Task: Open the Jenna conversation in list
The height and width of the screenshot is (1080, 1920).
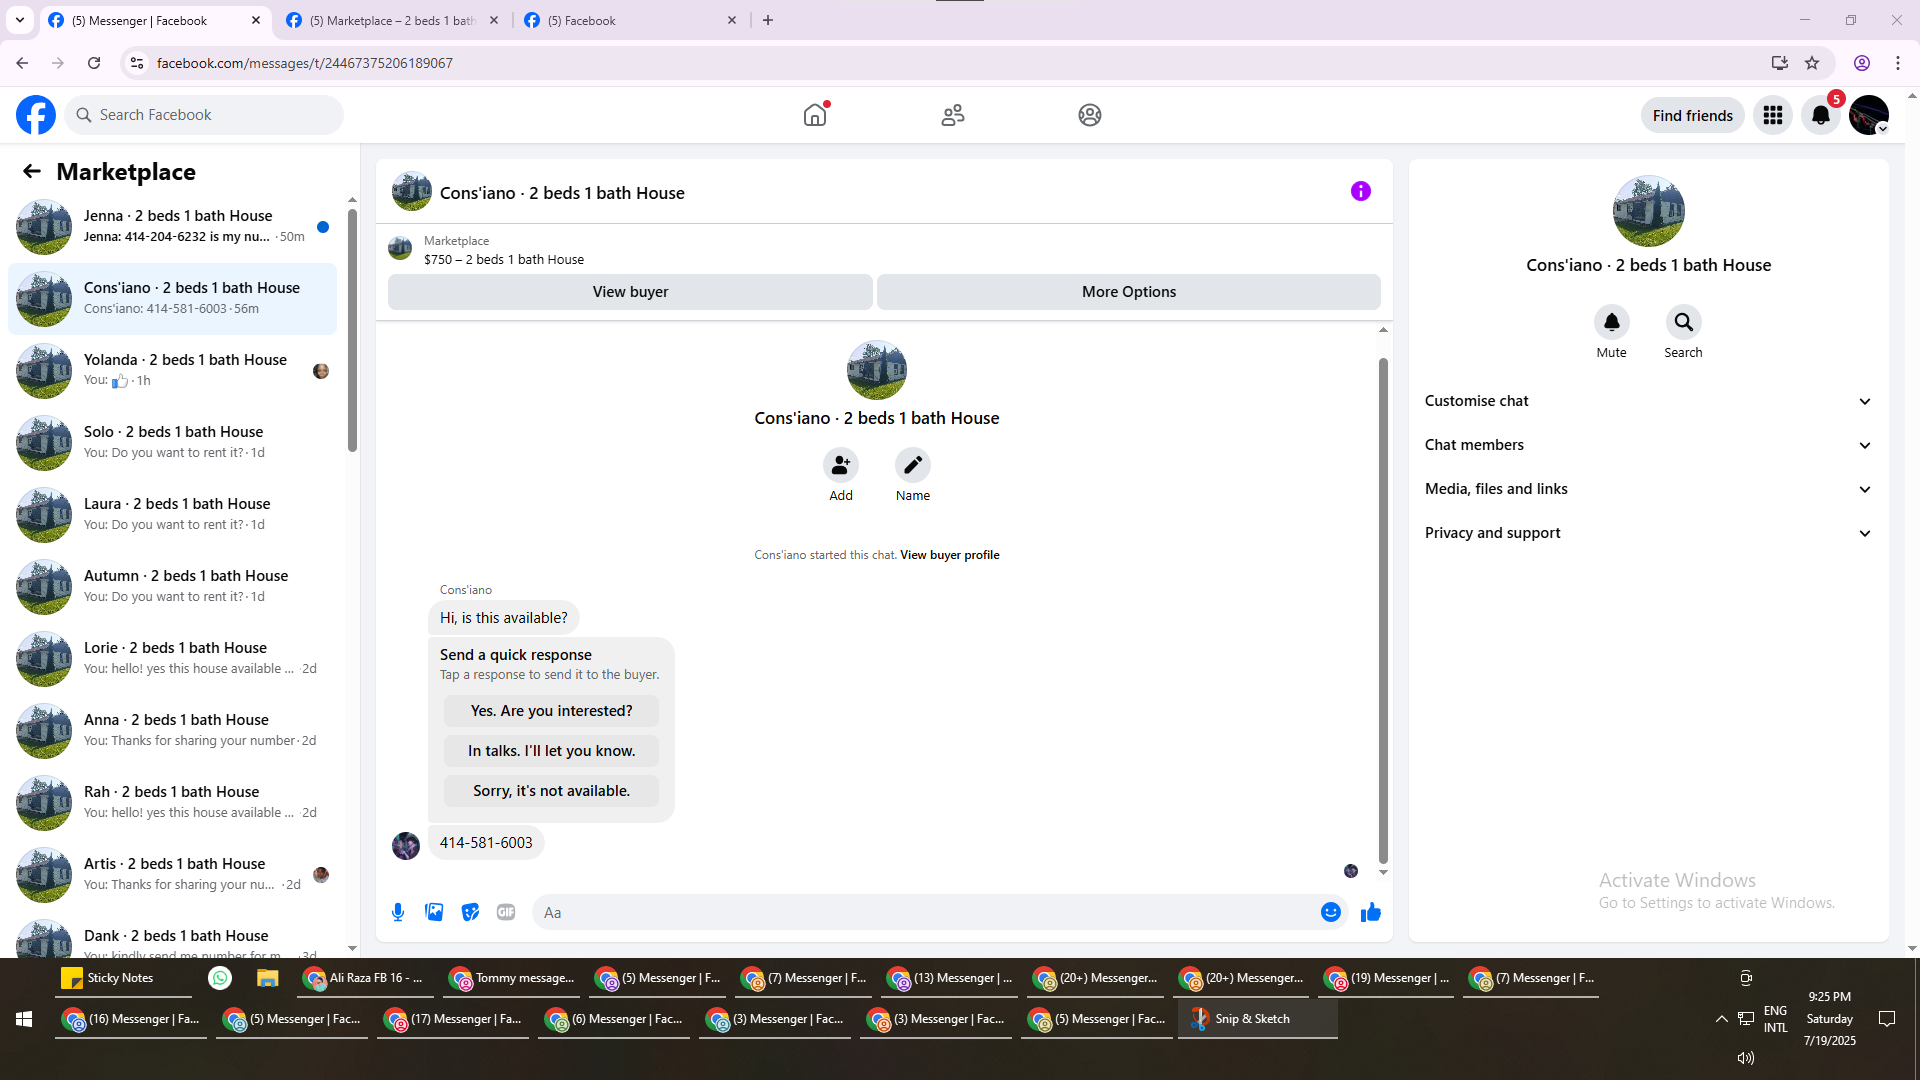Action: tap(178, 226)
